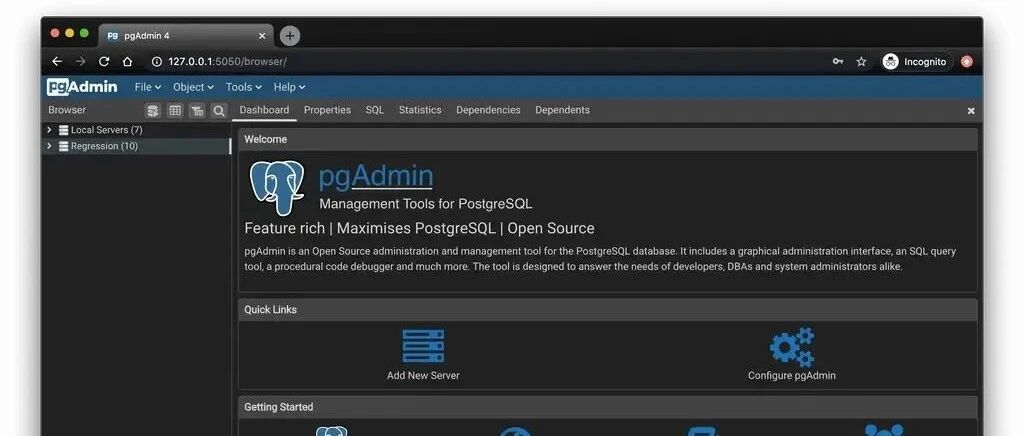Select the pgAdmin 4 browser tab
This screenshot has width=1024, height=436.
[x=186, y=36]
